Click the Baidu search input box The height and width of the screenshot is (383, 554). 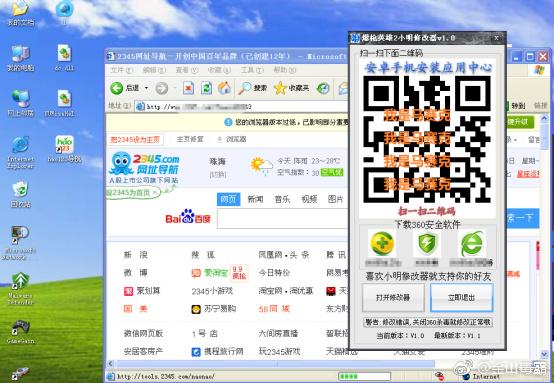(283, 218)
